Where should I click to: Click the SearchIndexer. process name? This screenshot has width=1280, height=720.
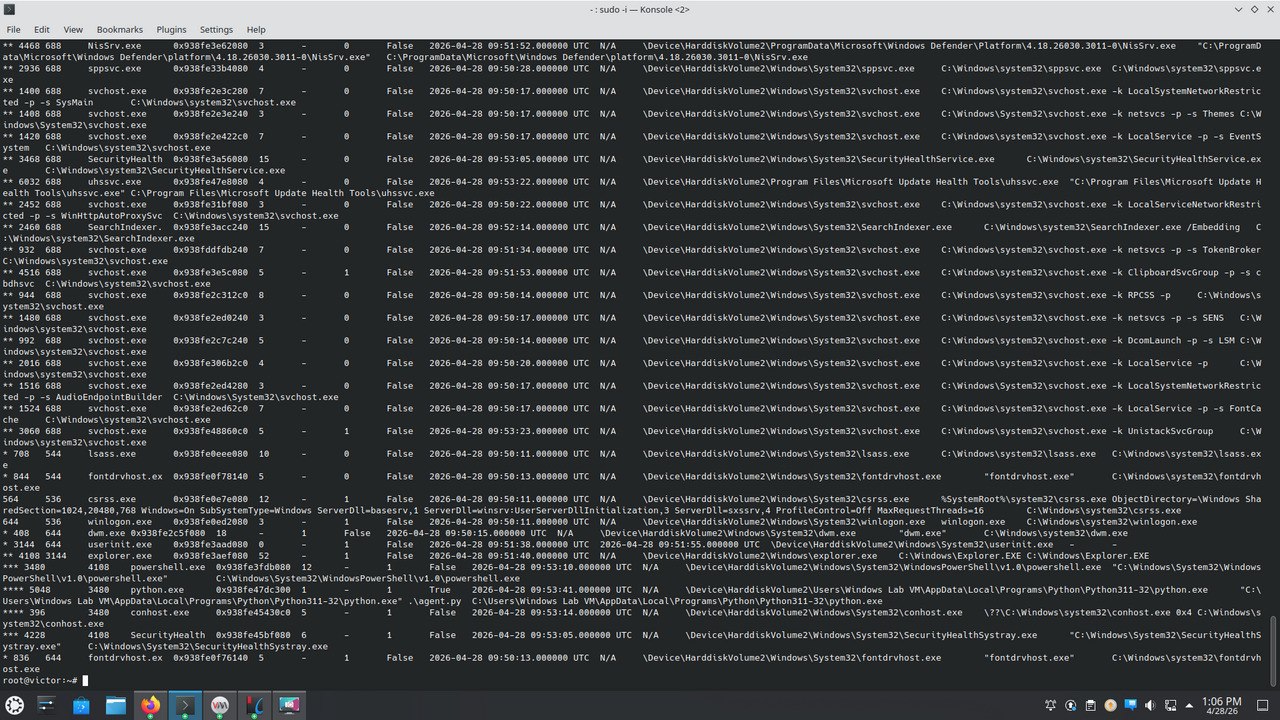click(x=125, y=227)
